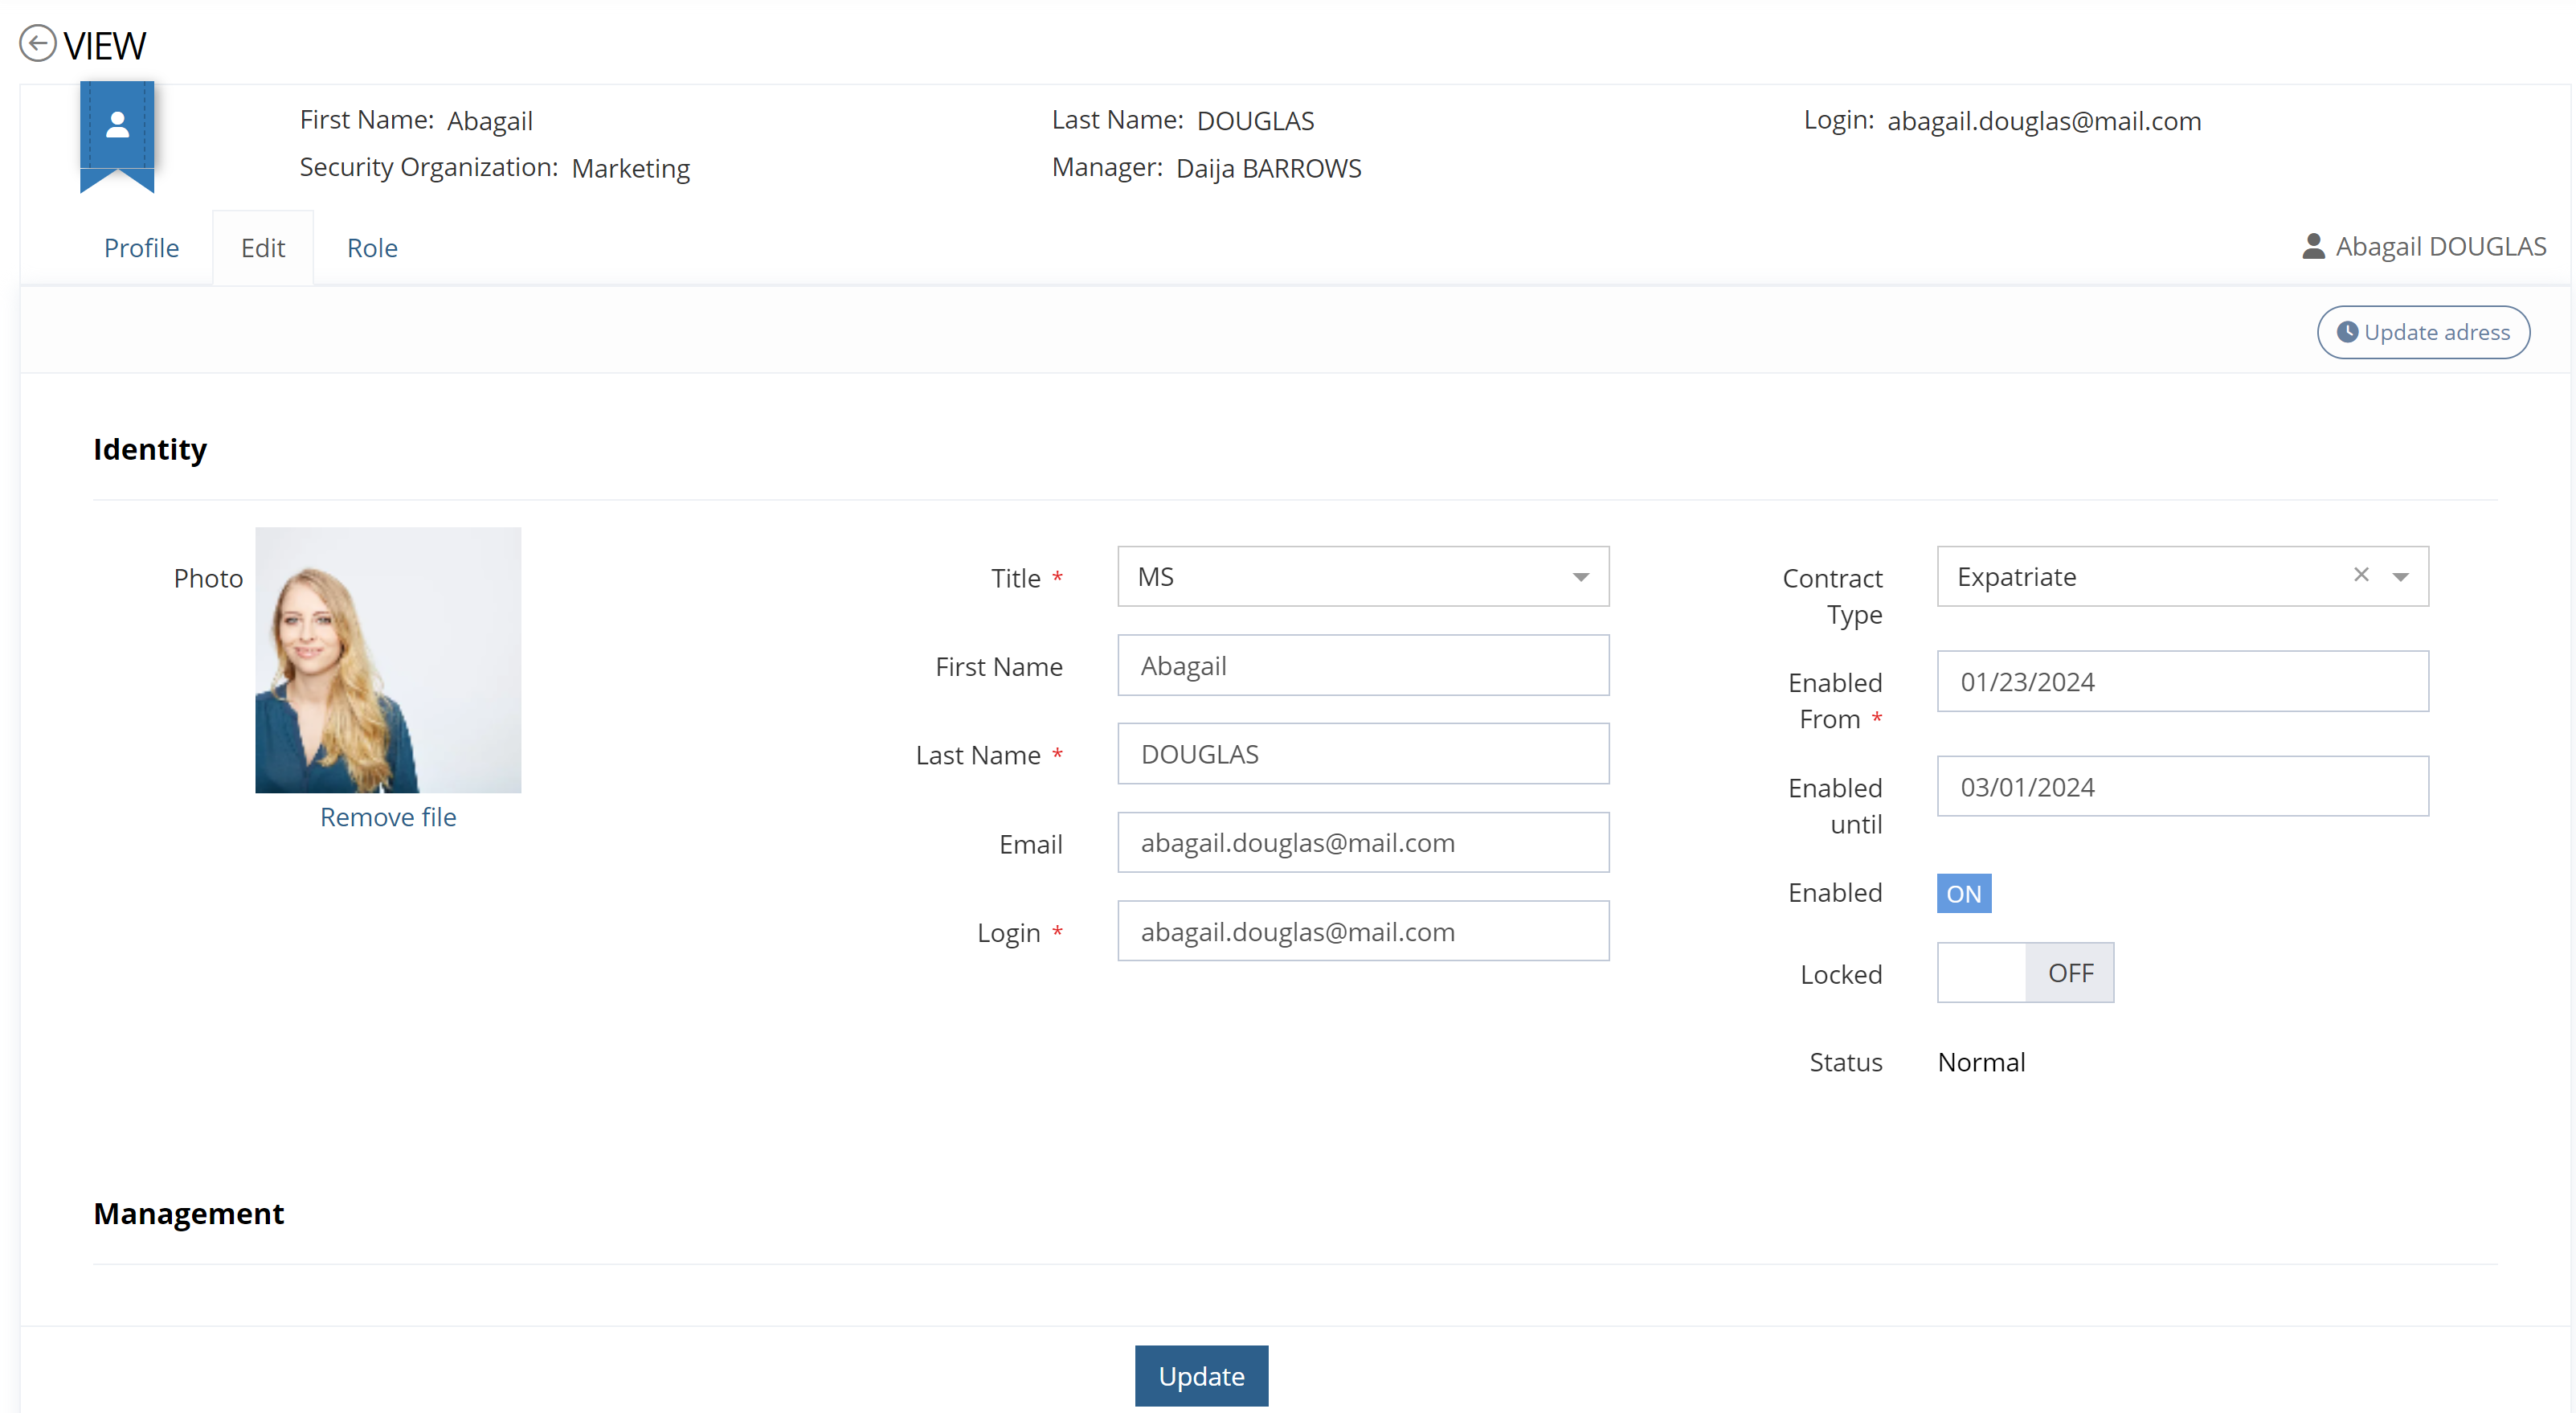Select the Edit tab

point(262,248)
